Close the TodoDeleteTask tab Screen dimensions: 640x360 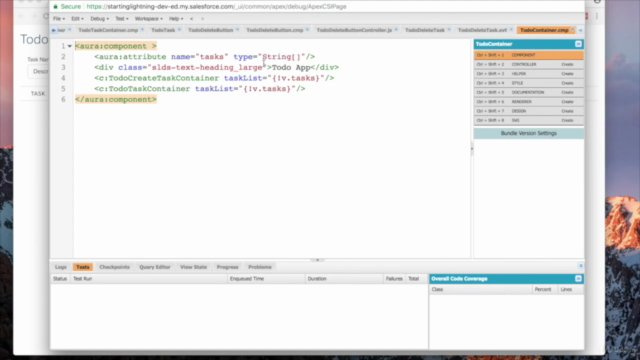tap(449, 30)
